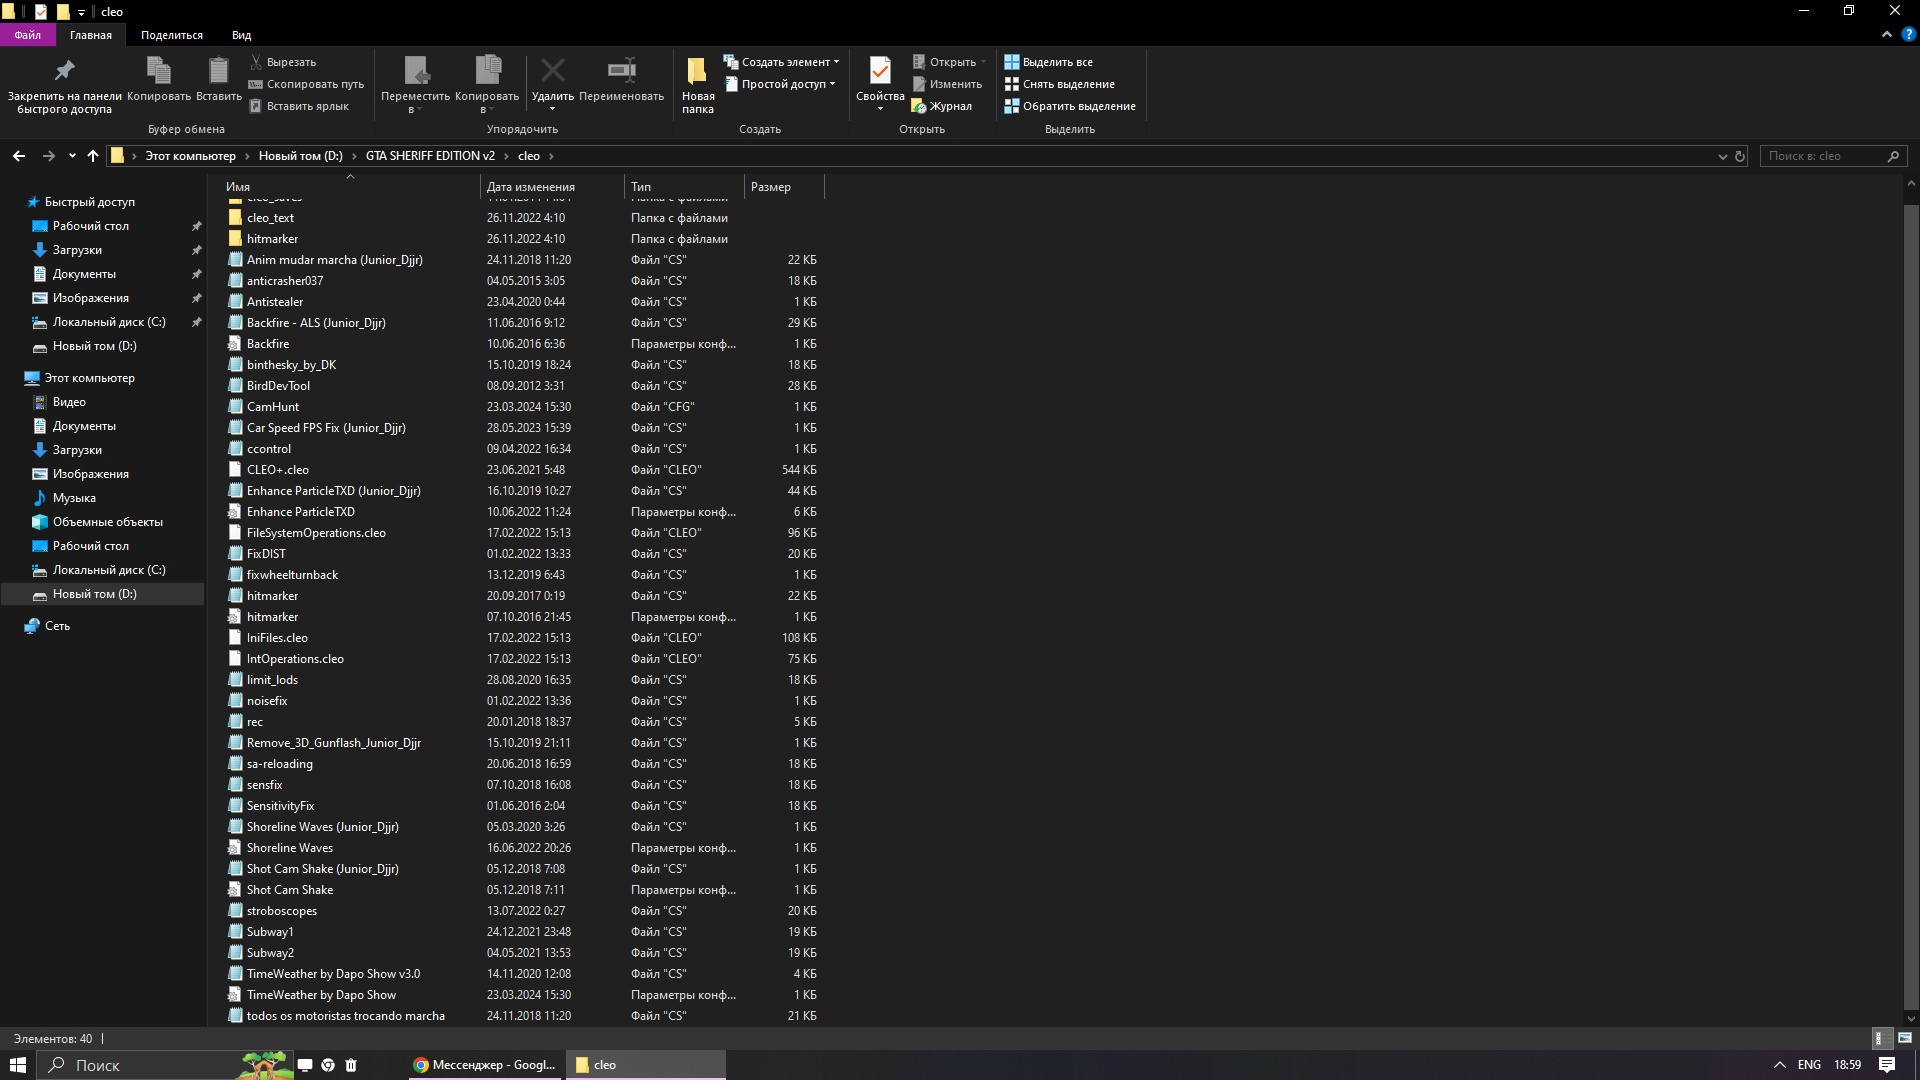The height and width of the screenshot is (1080, 1920).
Task: Select the CLEO+.cleo file
Action: click(278, 470)
